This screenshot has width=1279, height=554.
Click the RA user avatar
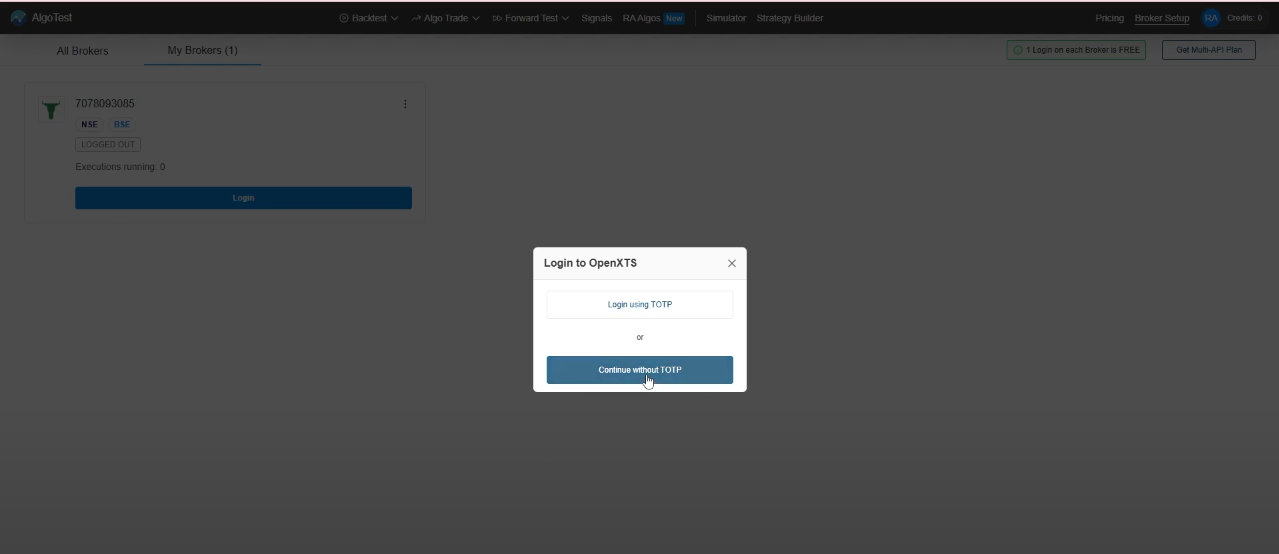[x=1211, y=18]
